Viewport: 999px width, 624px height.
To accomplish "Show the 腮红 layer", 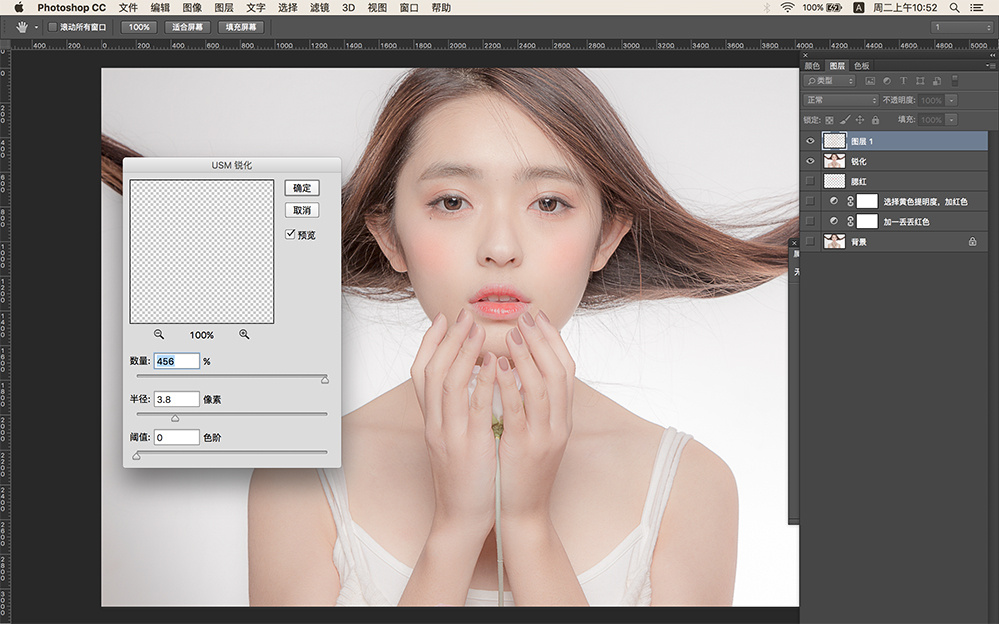I will coord(810,181).
